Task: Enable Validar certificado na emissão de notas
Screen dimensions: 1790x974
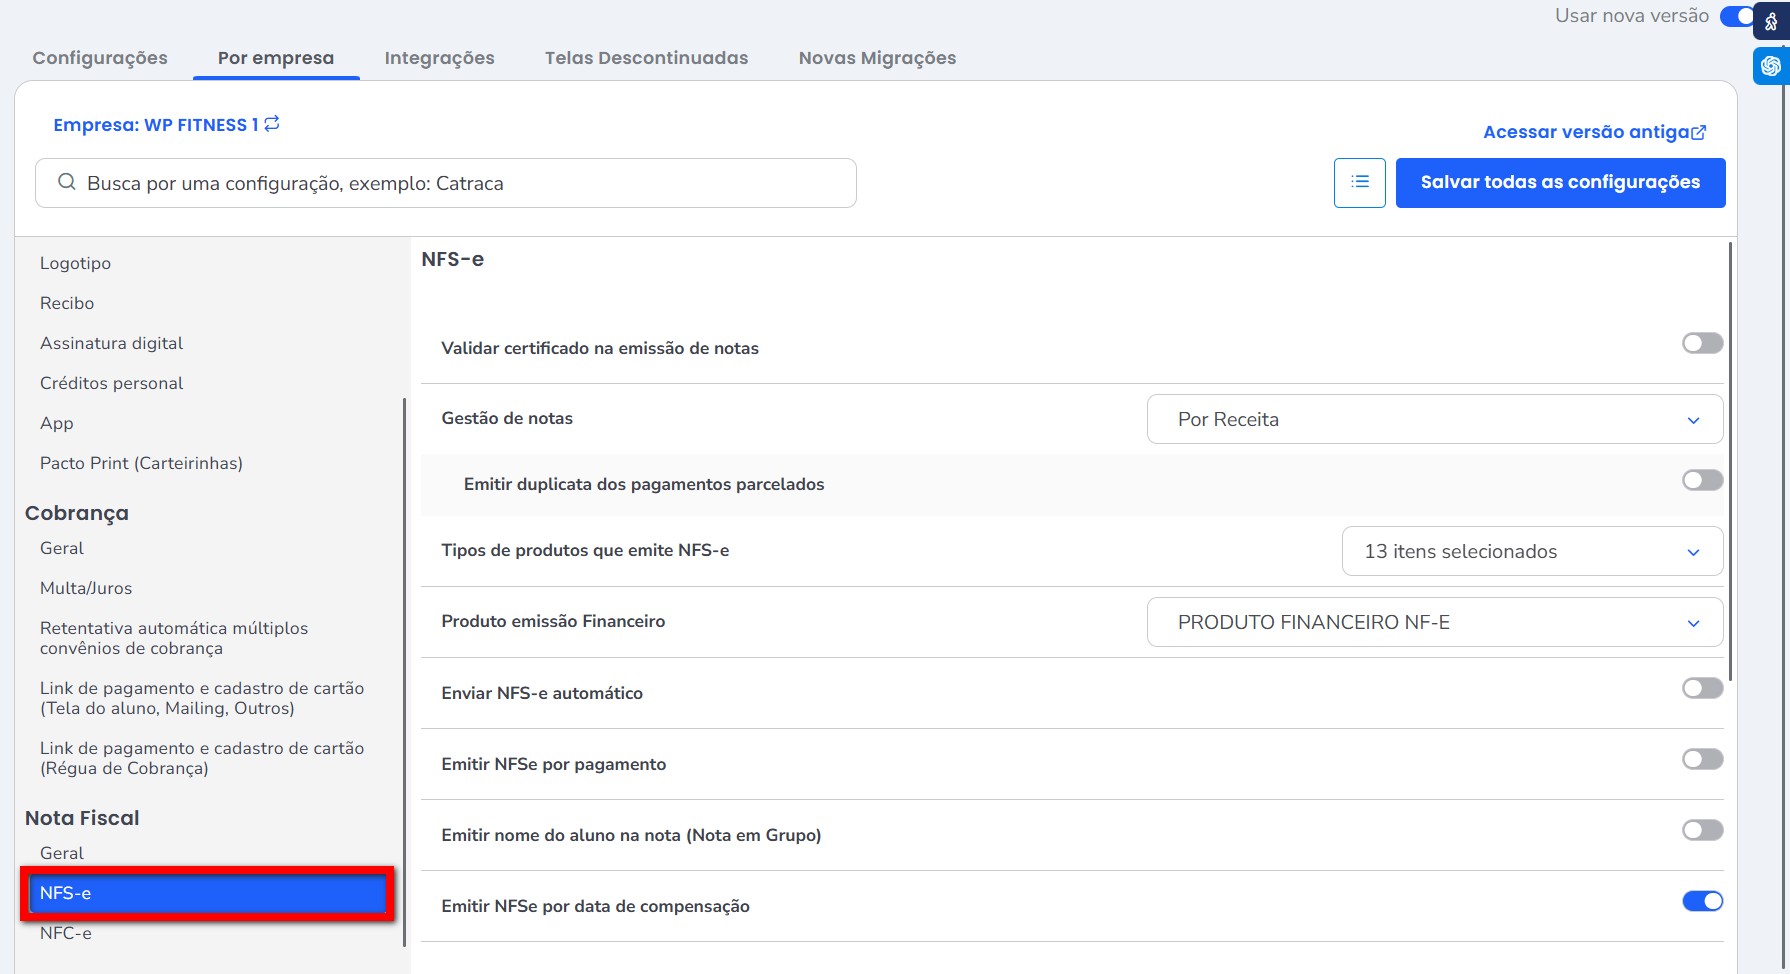Action: 1702,344
